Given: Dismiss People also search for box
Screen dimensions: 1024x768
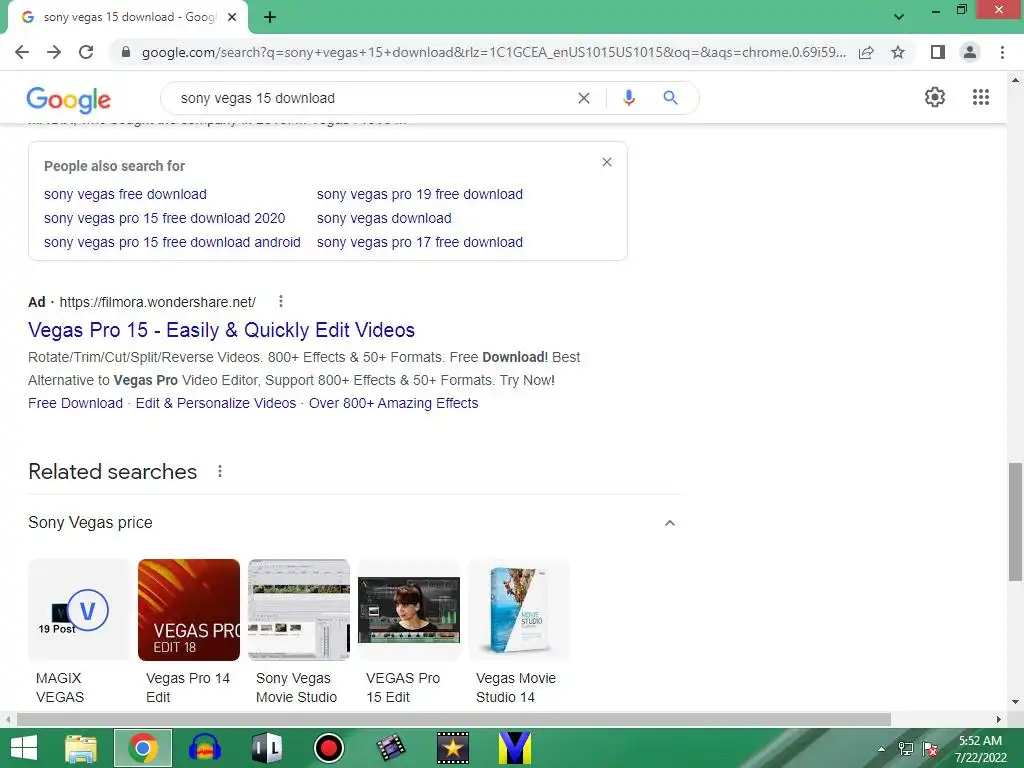Looking at the screenshot, I should [607, 162].
